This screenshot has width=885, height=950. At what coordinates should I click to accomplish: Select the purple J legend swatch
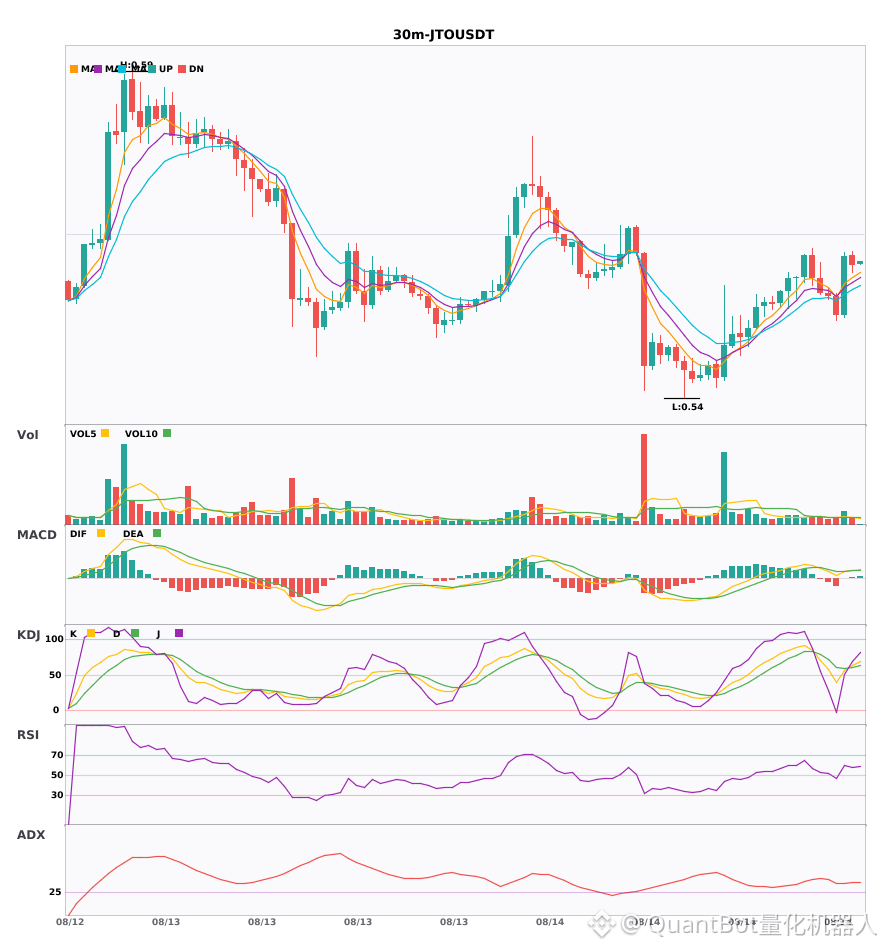point(179,633)
